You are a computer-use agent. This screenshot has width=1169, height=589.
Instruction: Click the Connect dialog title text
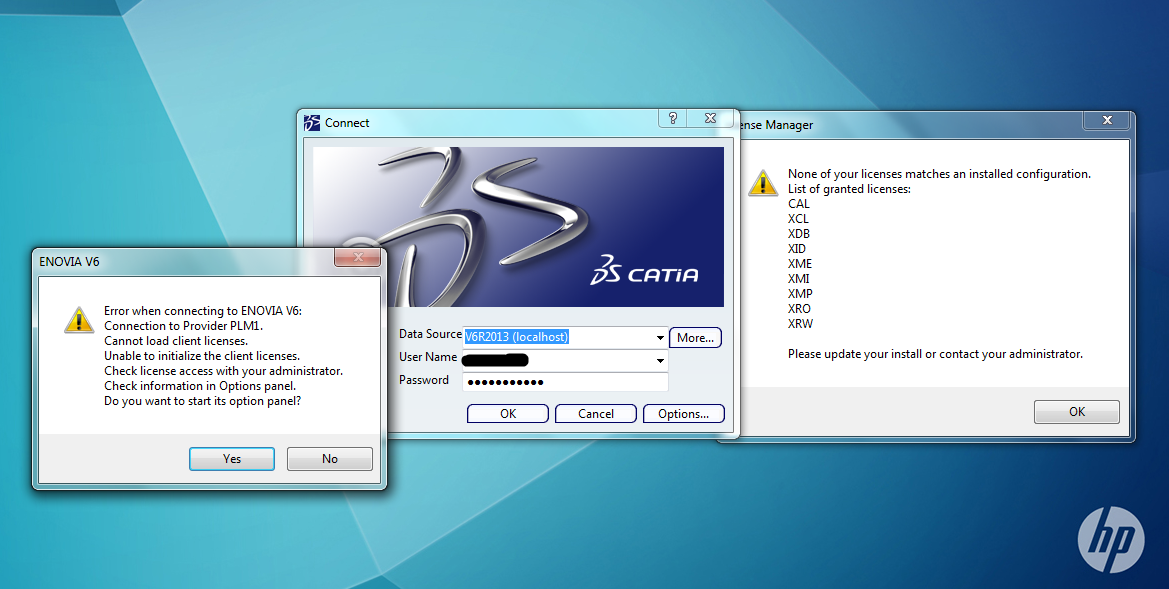click(347, 123)
